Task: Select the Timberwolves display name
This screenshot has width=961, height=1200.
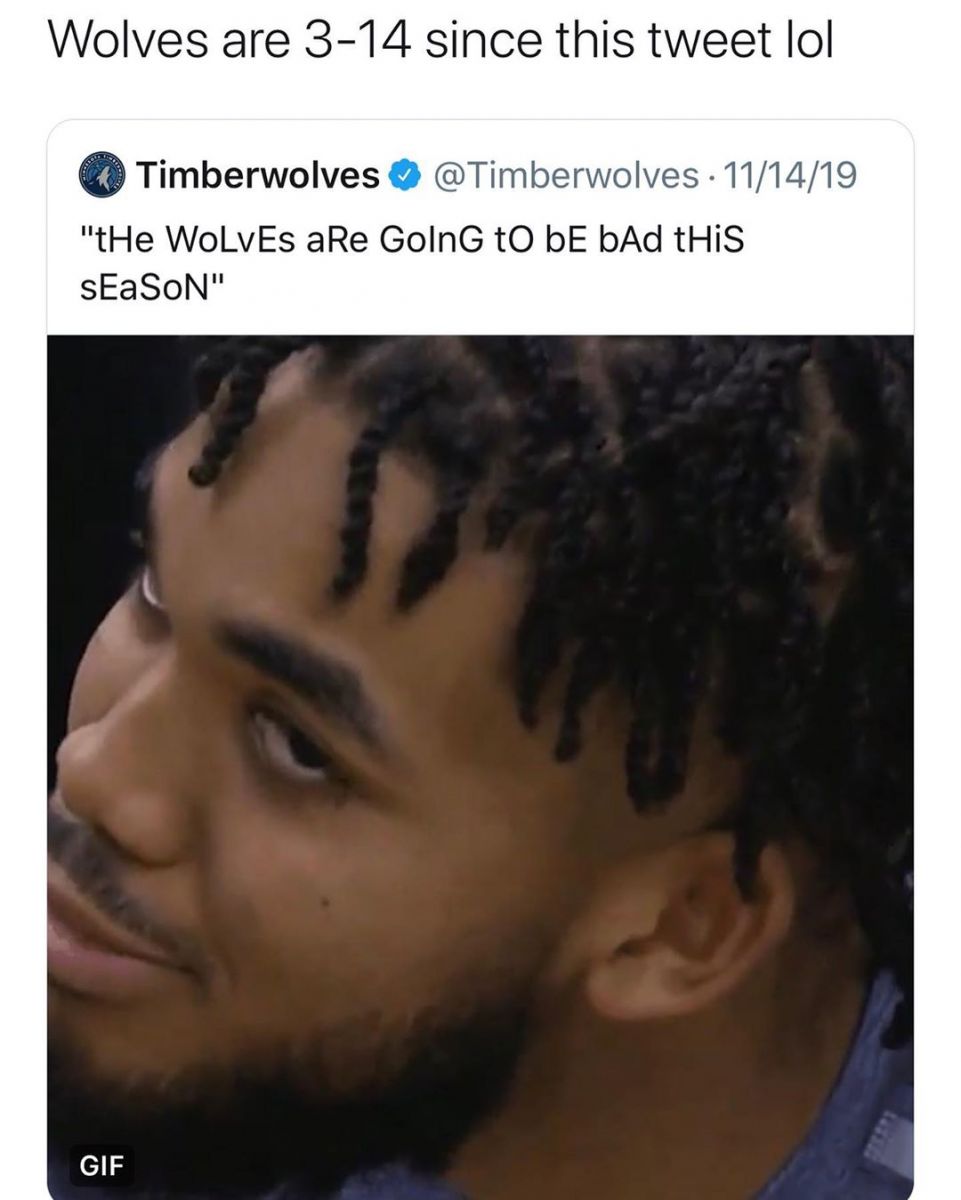Action: (x=259, y=176)
